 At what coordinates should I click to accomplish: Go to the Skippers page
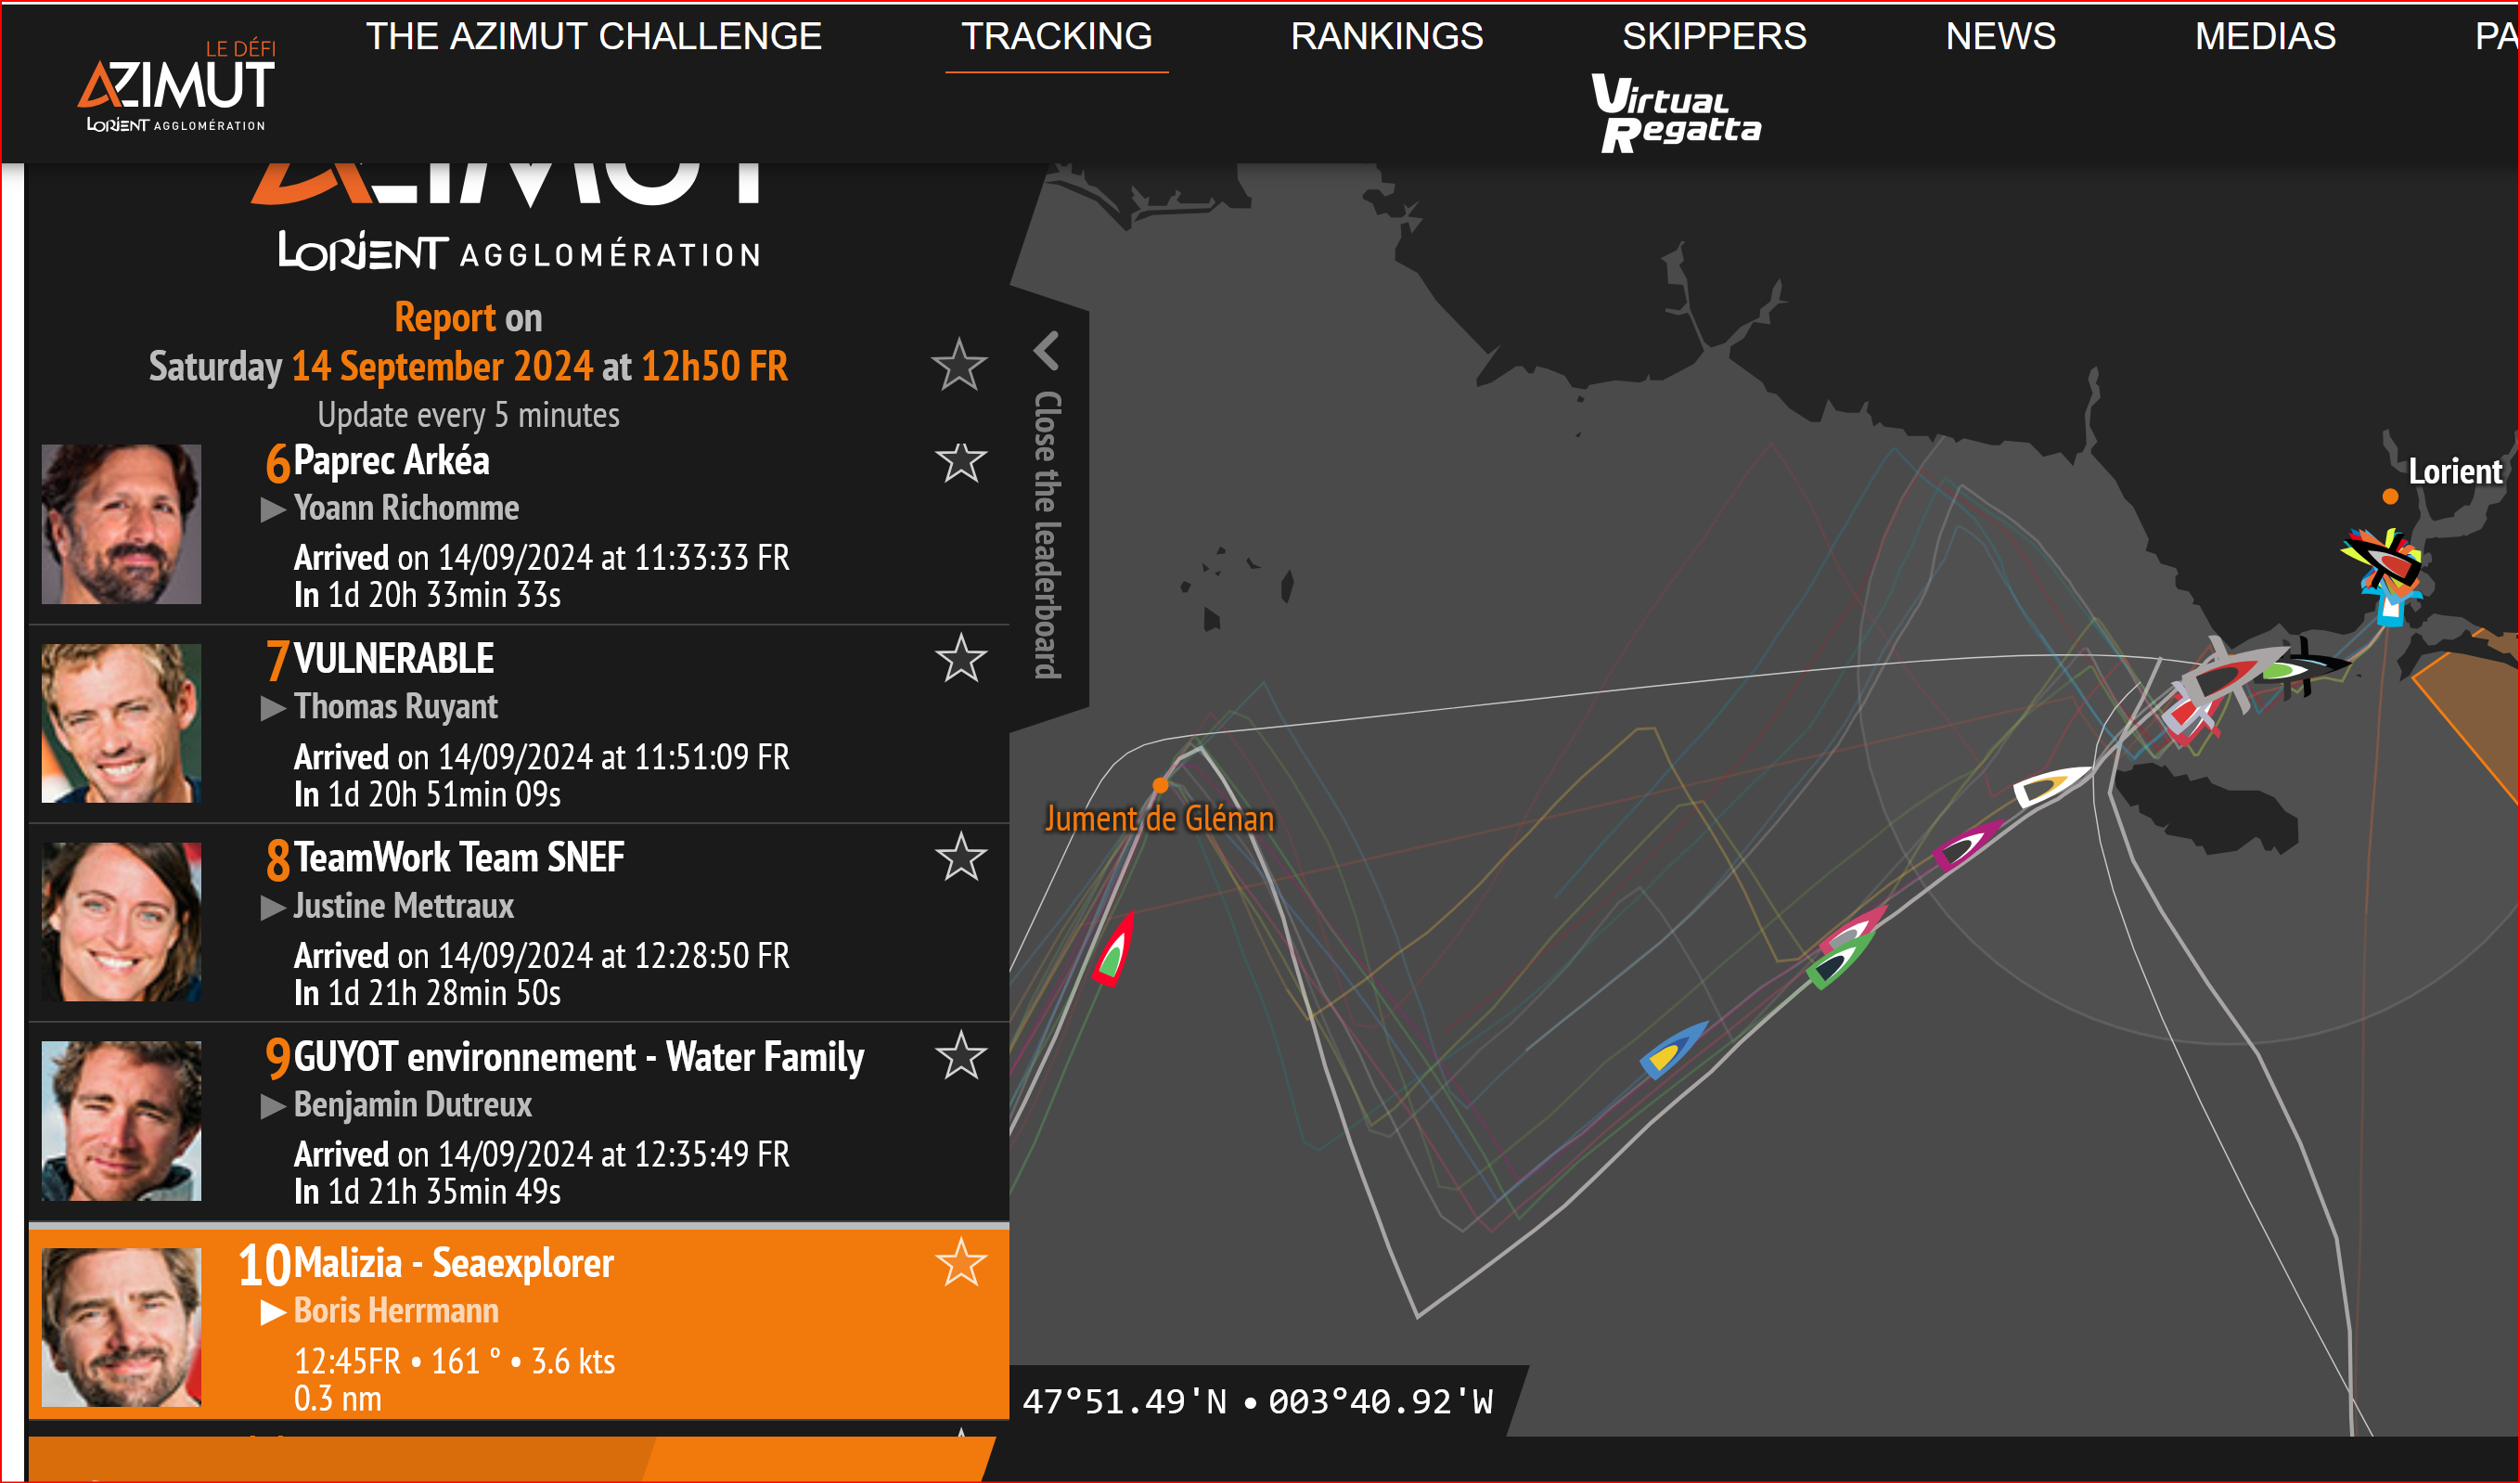coord(1714,37)
